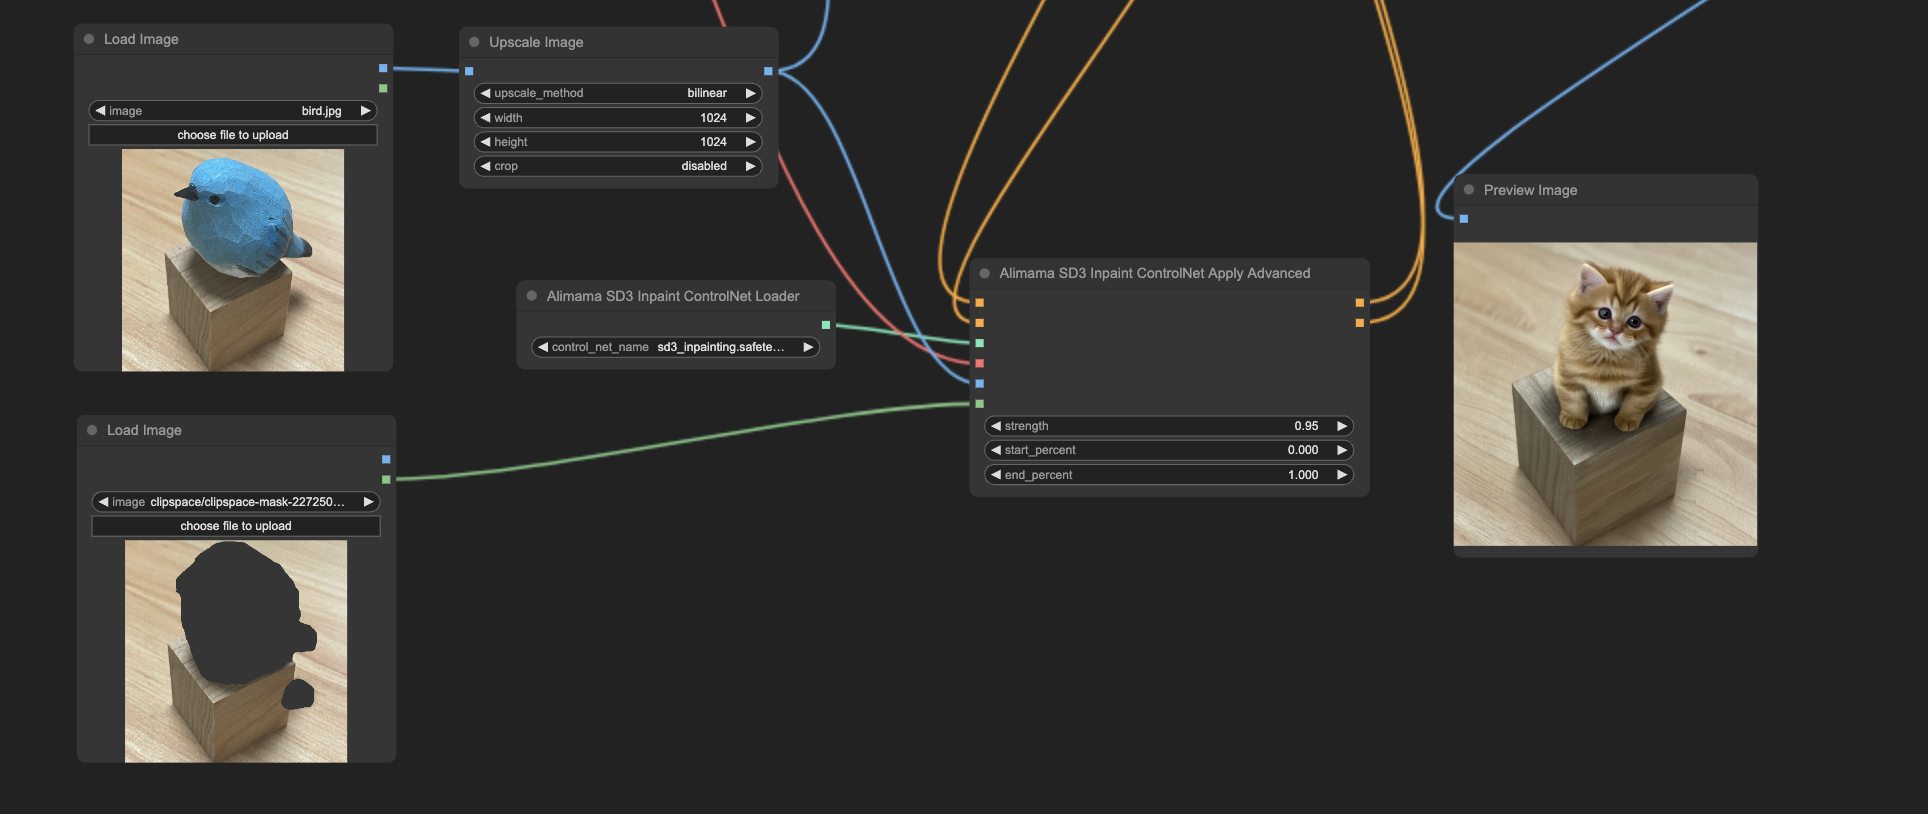Click the blue bird image thumbnail

click(x=233, y=260)
